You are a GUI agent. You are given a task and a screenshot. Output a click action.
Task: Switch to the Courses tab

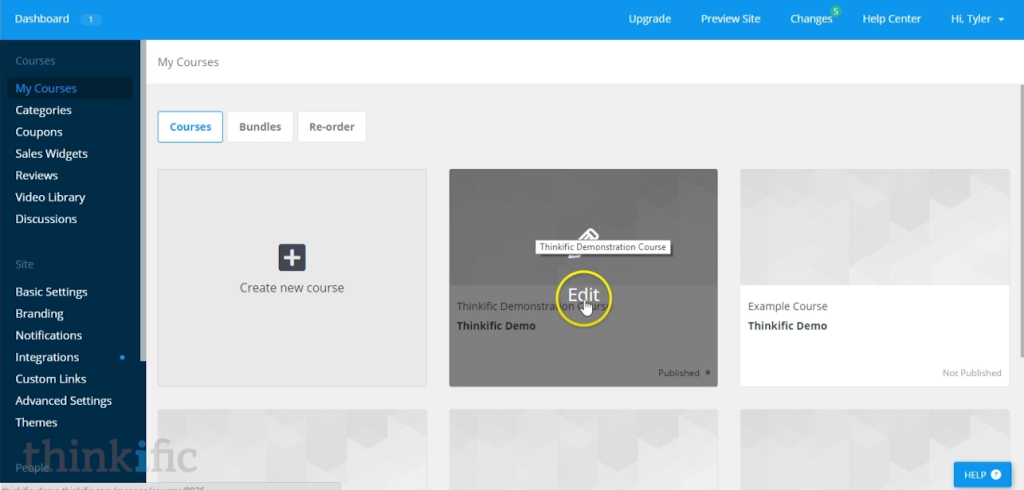[190, 127]
